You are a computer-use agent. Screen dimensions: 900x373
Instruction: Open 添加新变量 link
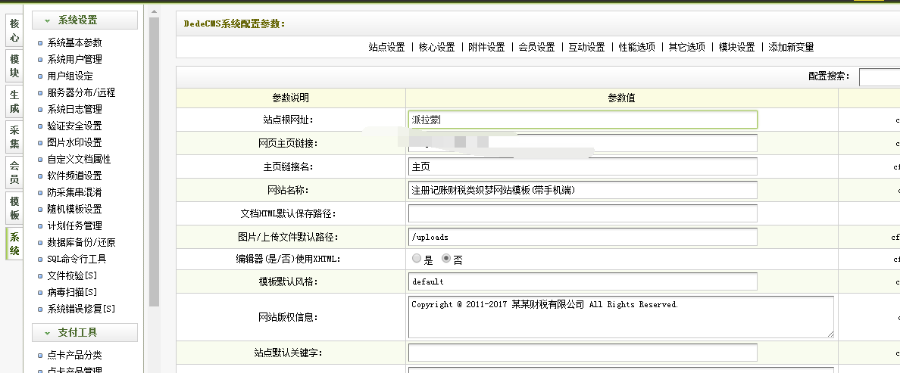point(791,48)
